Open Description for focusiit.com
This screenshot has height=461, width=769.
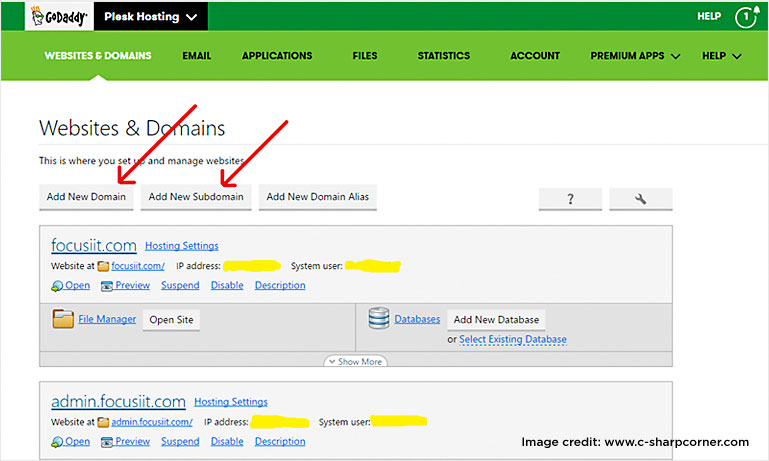(280, 285)
